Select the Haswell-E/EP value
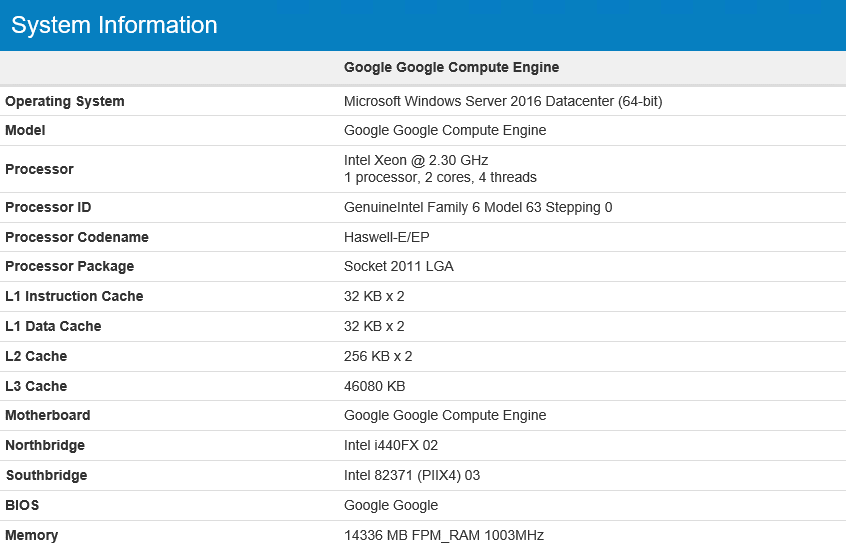846x559 pixels. point(387,237)
